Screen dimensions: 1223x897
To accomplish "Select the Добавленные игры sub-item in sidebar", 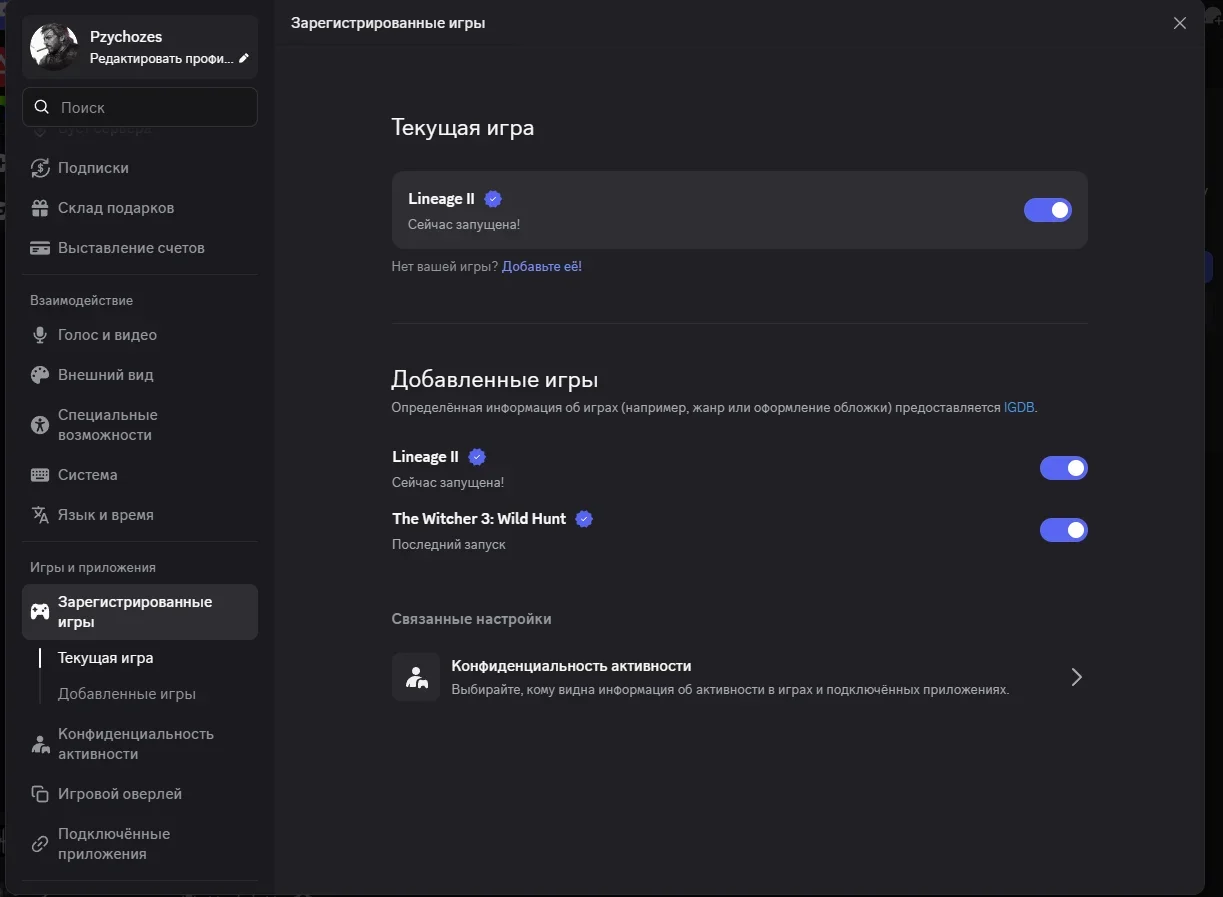I will click(127, 694).
